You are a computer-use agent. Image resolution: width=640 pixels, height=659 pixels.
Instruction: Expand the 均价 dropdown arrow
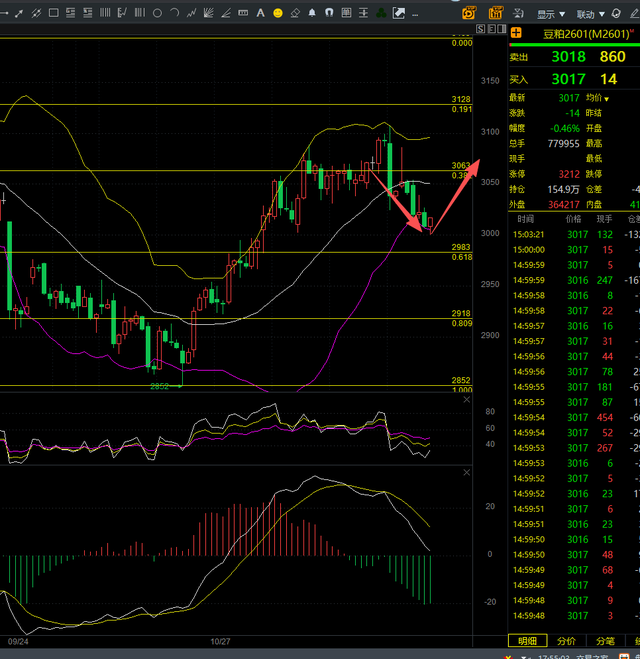click(x=606, y=99)
